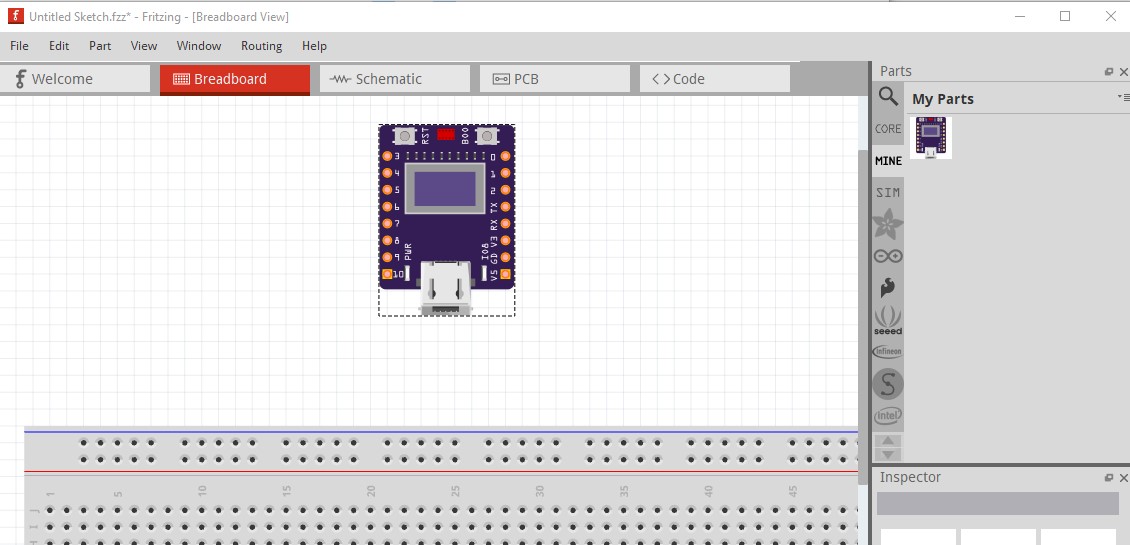Open the parts search magnifier
Viewport: 1130px width, 545px height.
click(887, 96)
